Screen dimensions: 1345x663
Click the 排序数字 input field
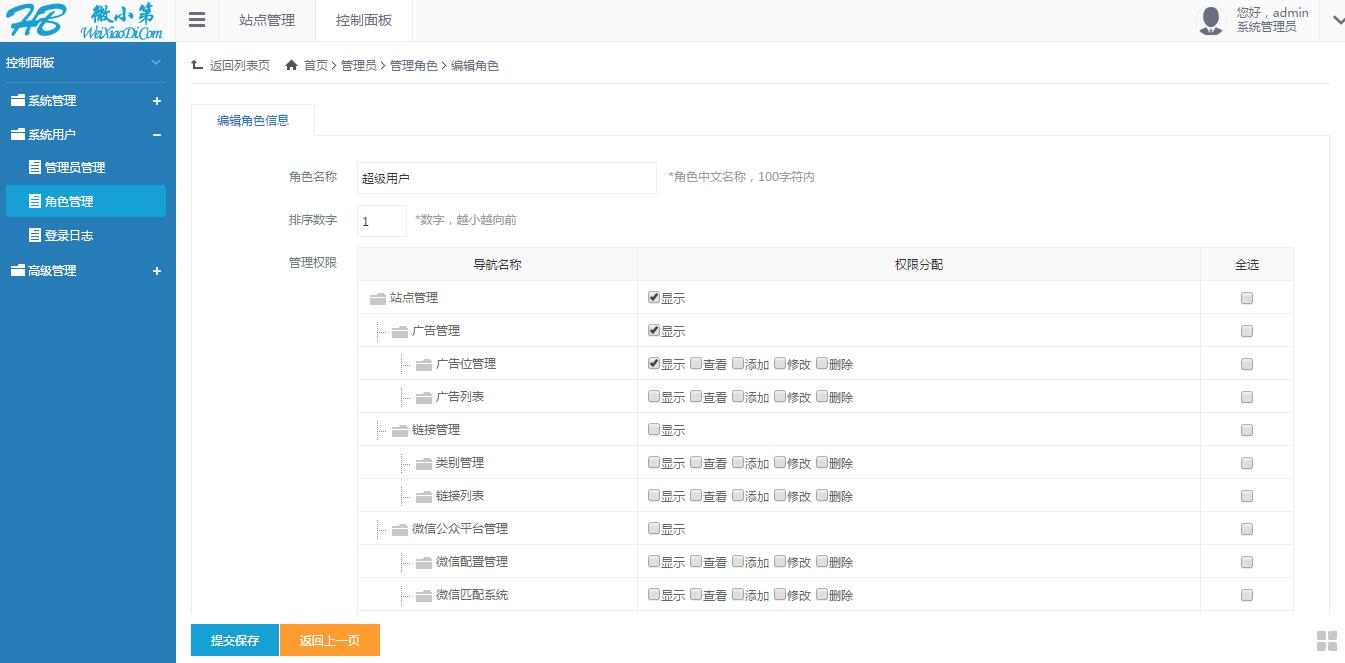click(x=382, y=221)
